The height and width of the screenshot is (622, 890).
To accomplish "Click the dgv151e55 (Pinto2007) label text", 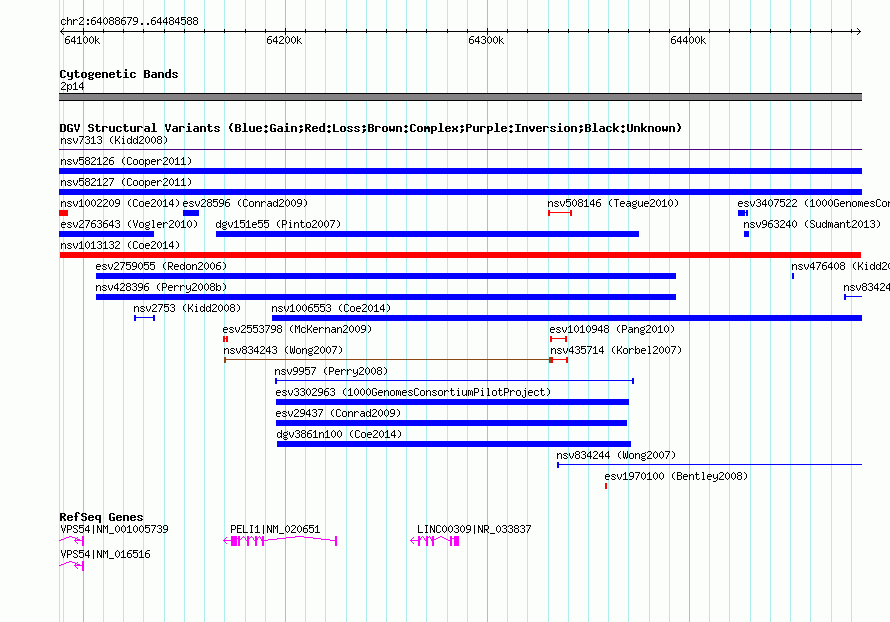I will 278,224.
